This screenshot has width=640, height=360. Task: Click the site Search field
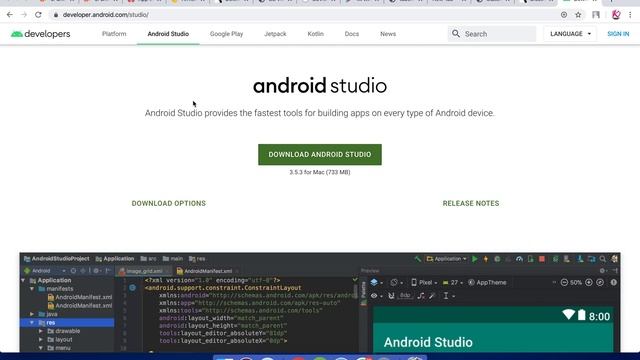point(492,34)
